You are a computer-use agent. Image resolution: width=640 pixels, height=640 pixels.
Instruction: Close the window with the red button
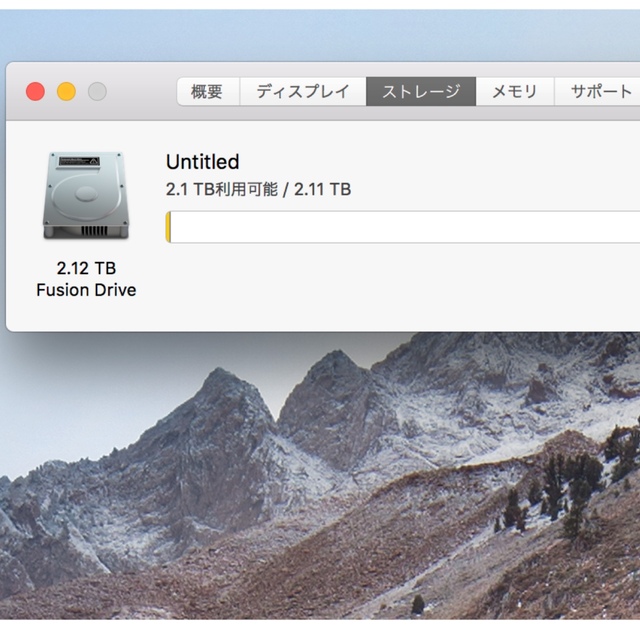(x=36, y=91)
